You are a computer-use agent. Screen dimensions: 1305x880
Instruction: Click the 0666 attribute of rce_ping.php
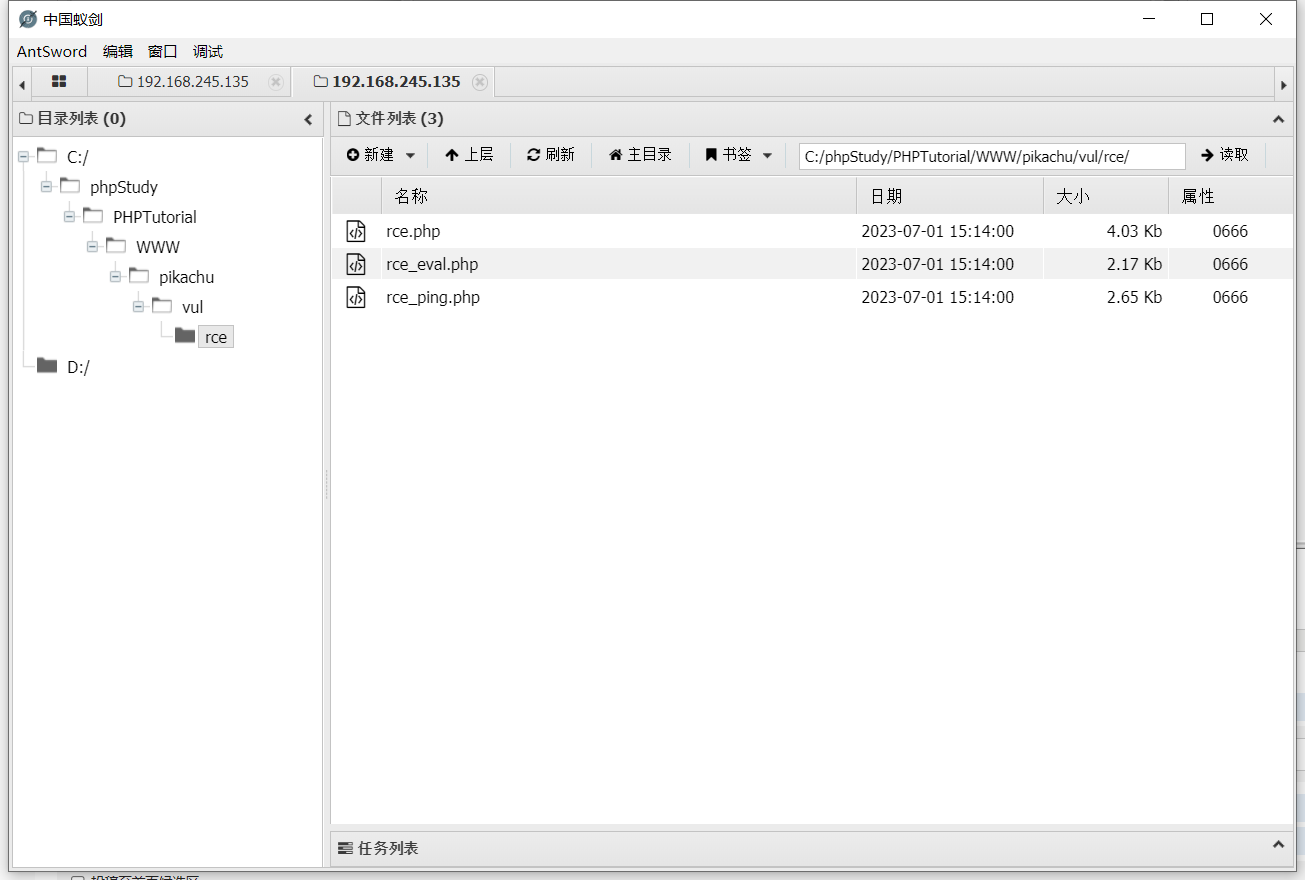click(x=1230, y=297)
